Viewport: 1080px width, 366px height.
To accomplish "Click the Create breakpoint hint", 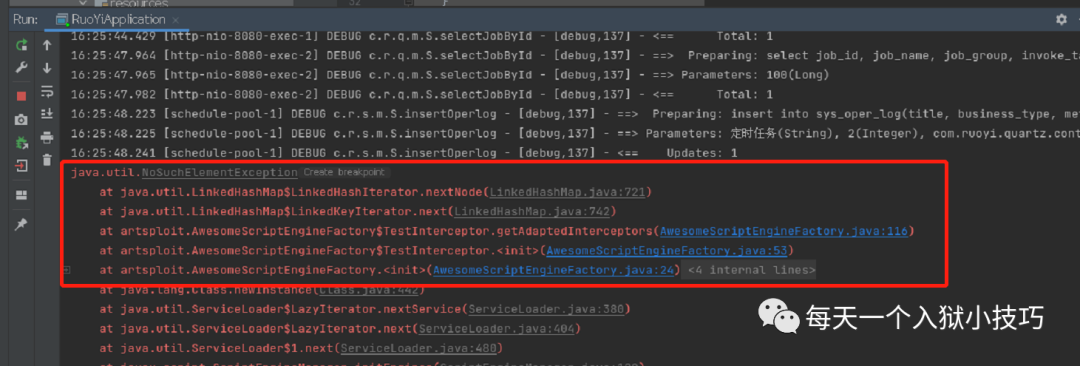I will [344, 172].
